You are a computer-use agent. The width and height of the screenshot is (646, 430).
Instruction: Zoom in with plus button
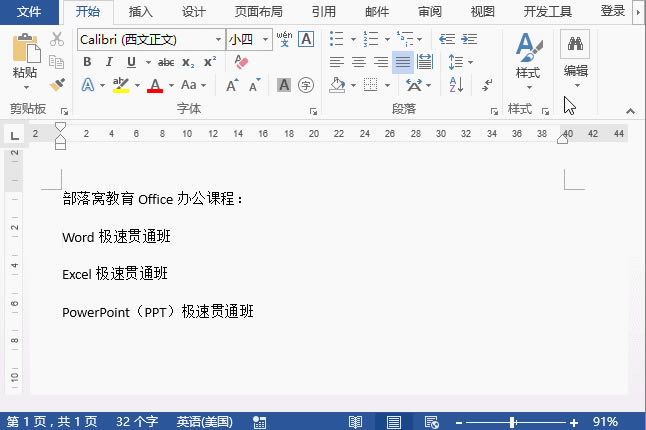point(573,422)
